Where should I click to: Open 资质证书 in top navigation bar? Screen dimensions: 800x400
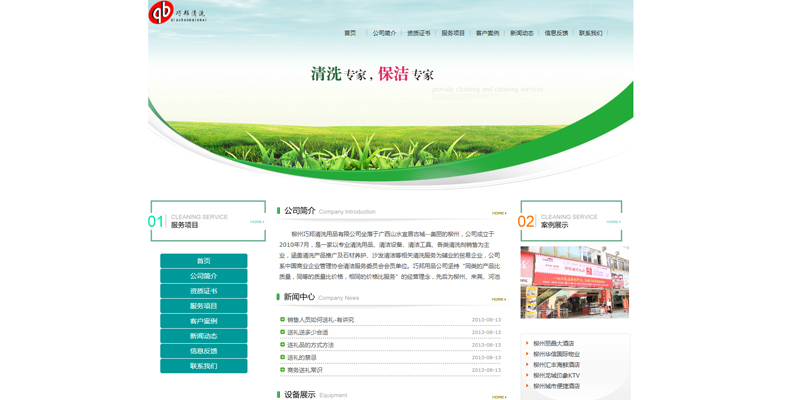(418, 33)
